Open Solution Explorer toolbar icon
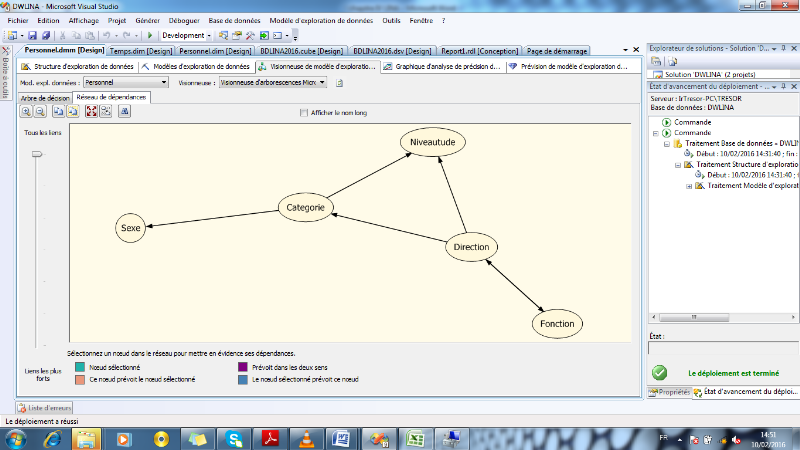The width and height of the screenshot is (800, 450). (x=223, y=35)
